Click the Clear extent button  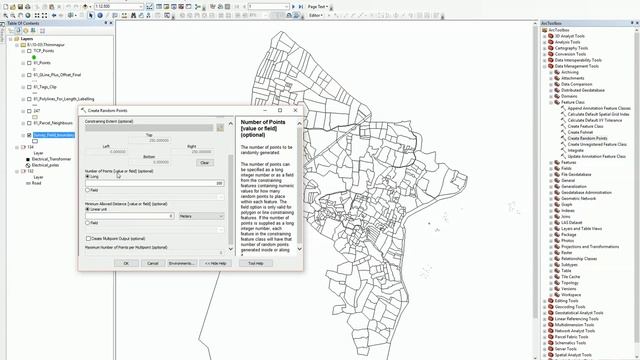coord(204,162)
